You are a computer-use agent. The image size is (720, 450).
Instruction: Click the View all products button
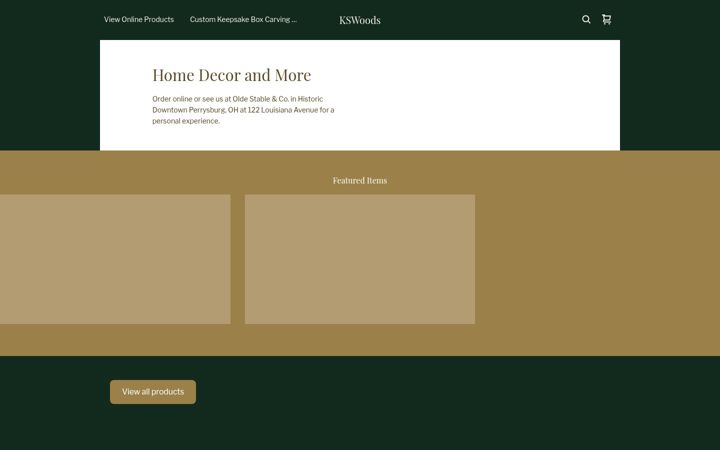tap(153, 392)
